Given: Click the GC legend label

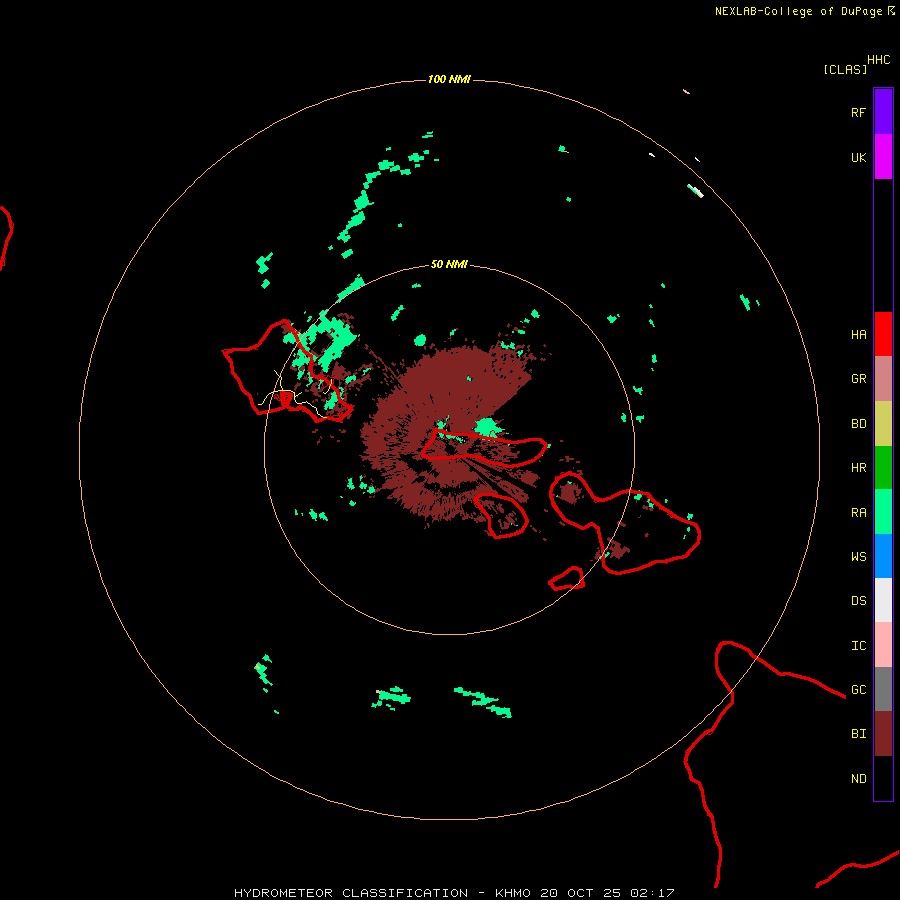Looking at the screenshot, I should 858,690.
